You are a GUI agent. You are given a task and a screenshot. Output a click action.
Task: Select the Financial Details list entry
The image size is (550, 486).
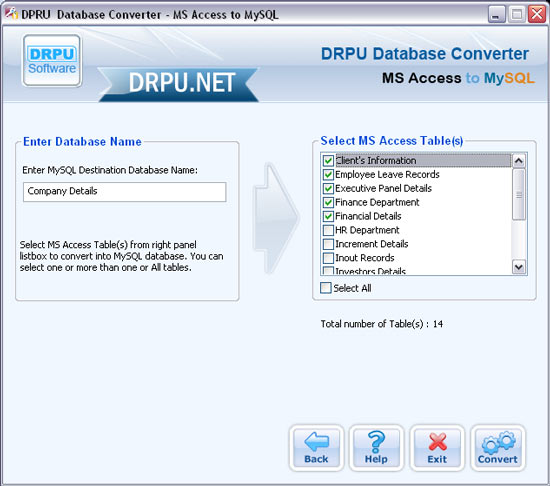coord(368,216)
